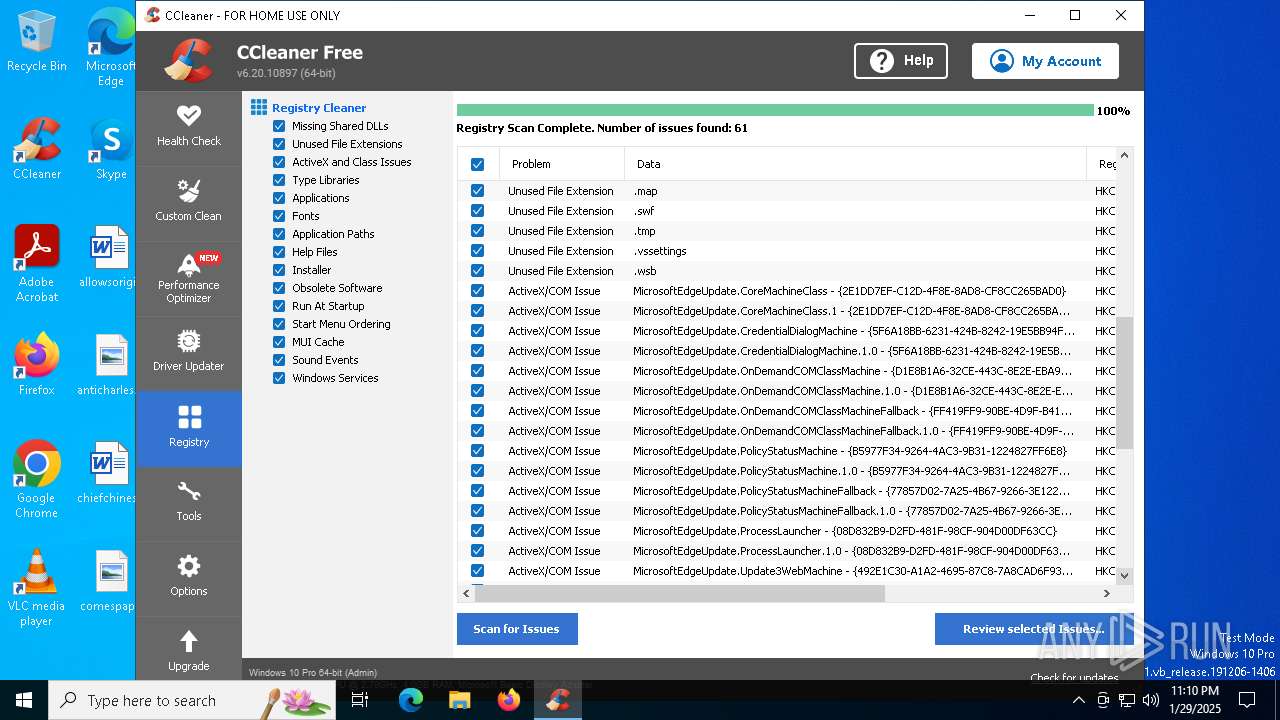The width and height of the screenshot is (1280, 720).
Task: Click the volume tray icon
Action: [x=1151, y=700]
